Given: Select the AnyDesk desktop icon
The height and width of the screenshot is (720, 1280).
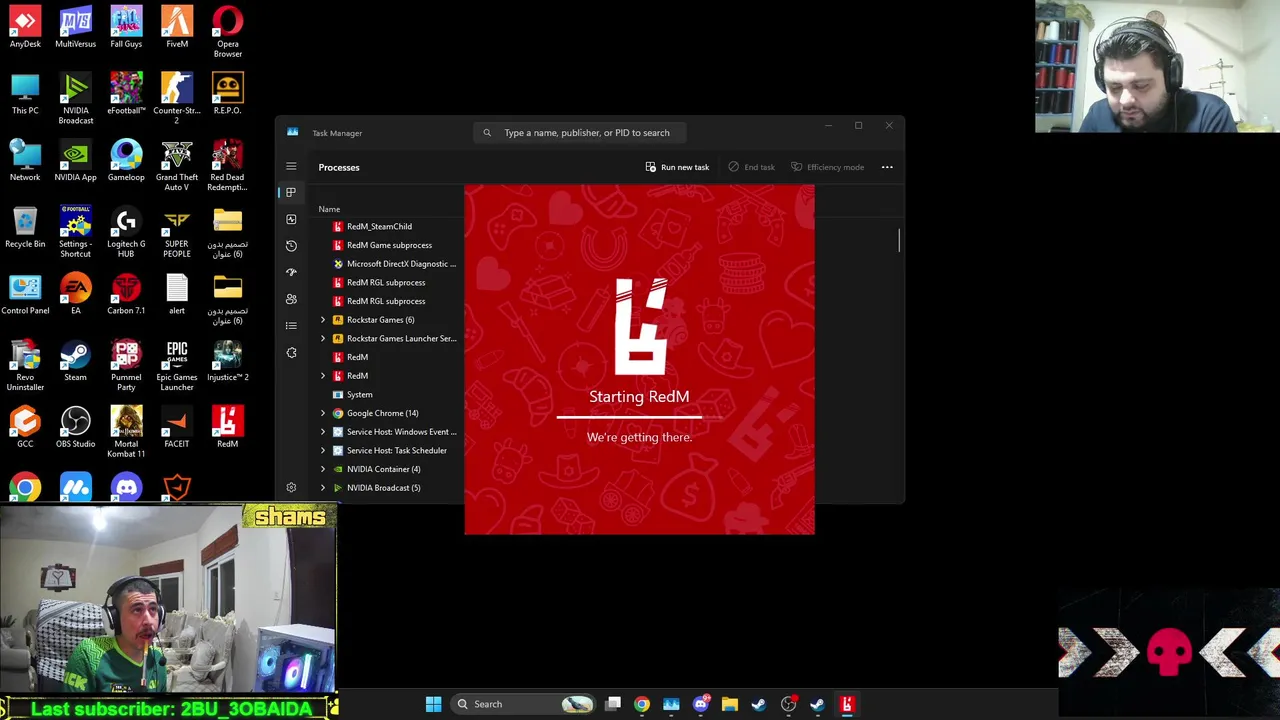Looking at the screenshot, I should pyautogui.click(x=25, y=28).
